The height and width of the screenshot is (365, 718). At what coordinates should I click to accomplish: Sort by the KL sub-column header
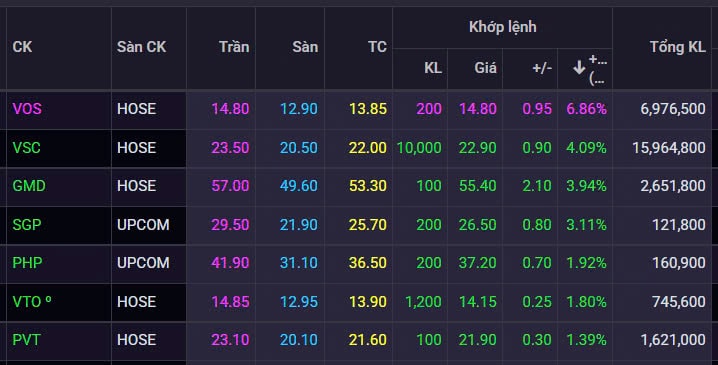(433, 68)
